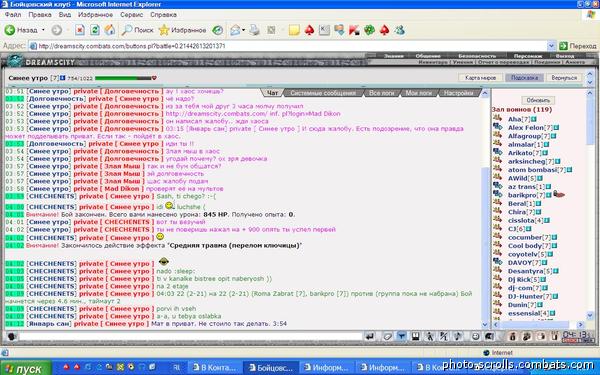
Task: Click the dreamscity Mad Dikon link
Action: tap(253, 114)
